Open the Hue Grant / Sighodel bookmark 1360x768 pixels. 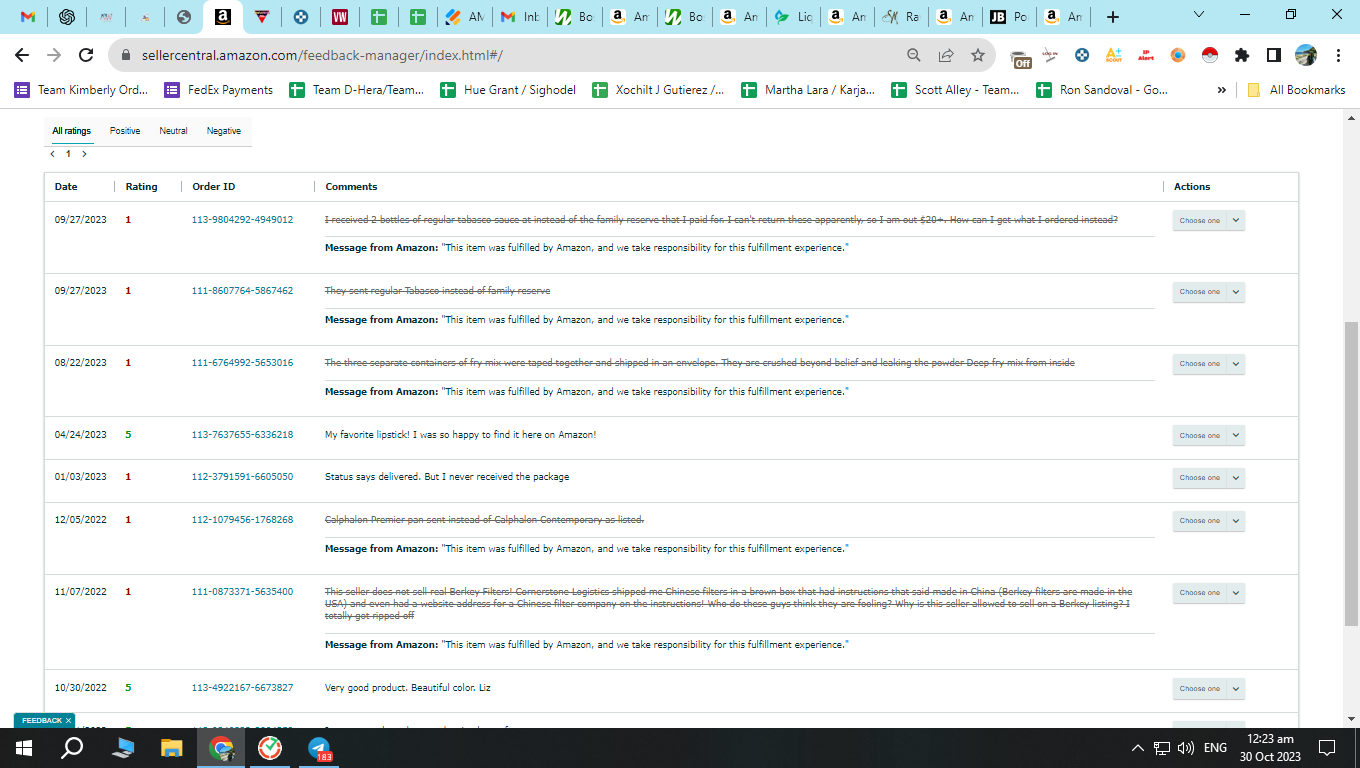coord(508,90)
